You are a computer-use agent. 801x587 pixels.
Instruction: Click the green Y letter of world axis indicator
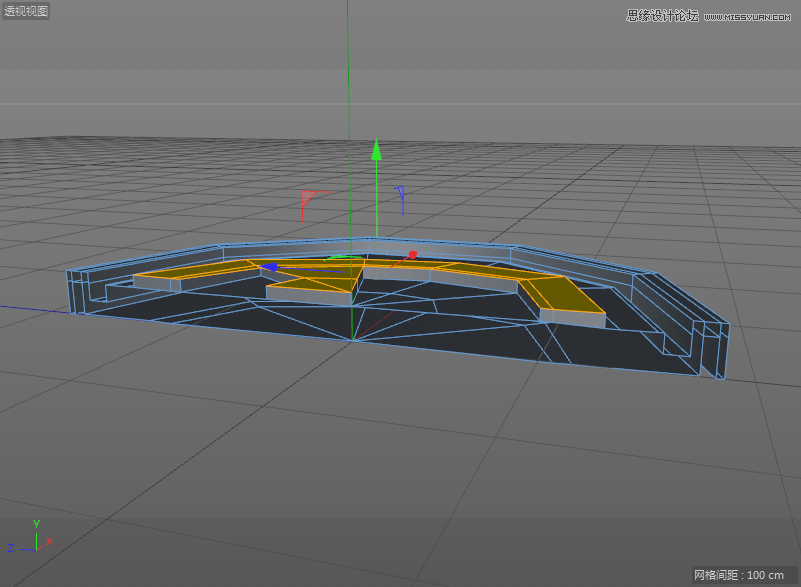point(36,523)
